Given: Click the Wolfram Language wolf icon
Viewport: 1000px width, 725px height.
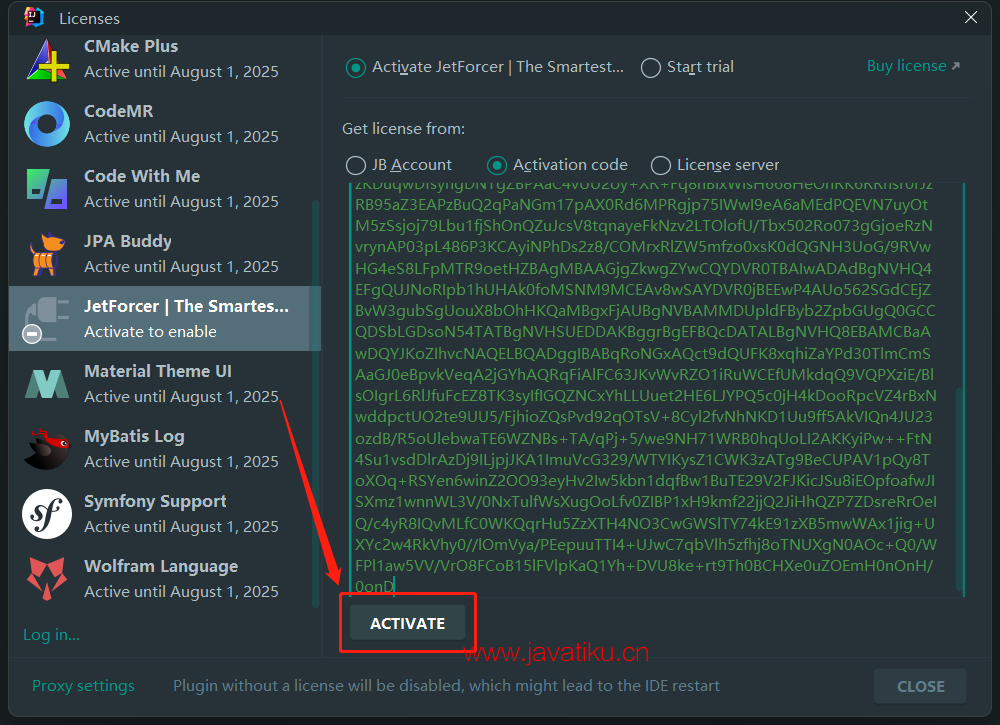Looking at the screenshot, I should coord(47,578).
